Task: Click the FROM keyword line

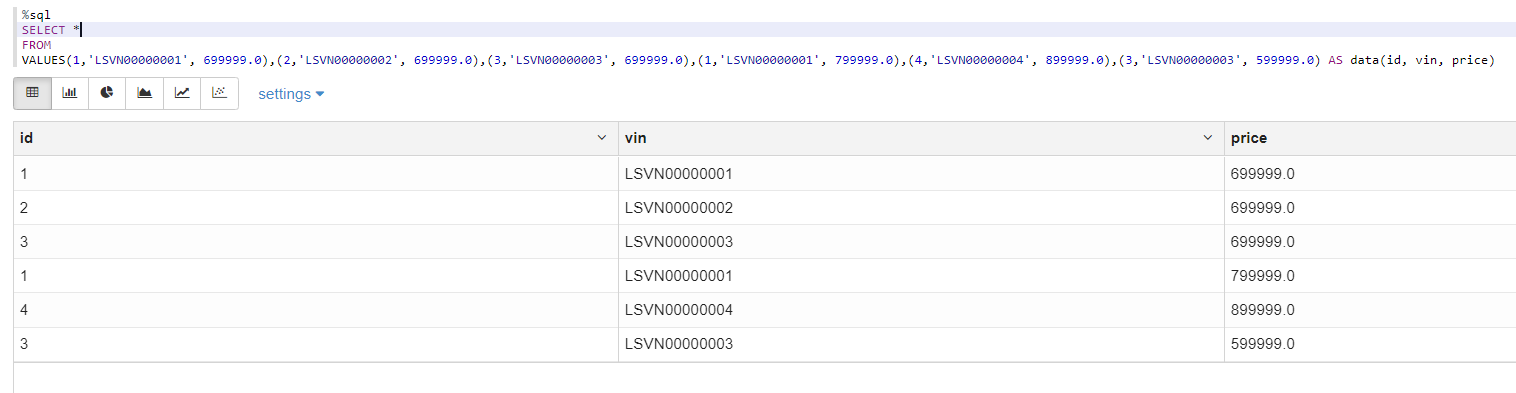Action: point(36,45)
